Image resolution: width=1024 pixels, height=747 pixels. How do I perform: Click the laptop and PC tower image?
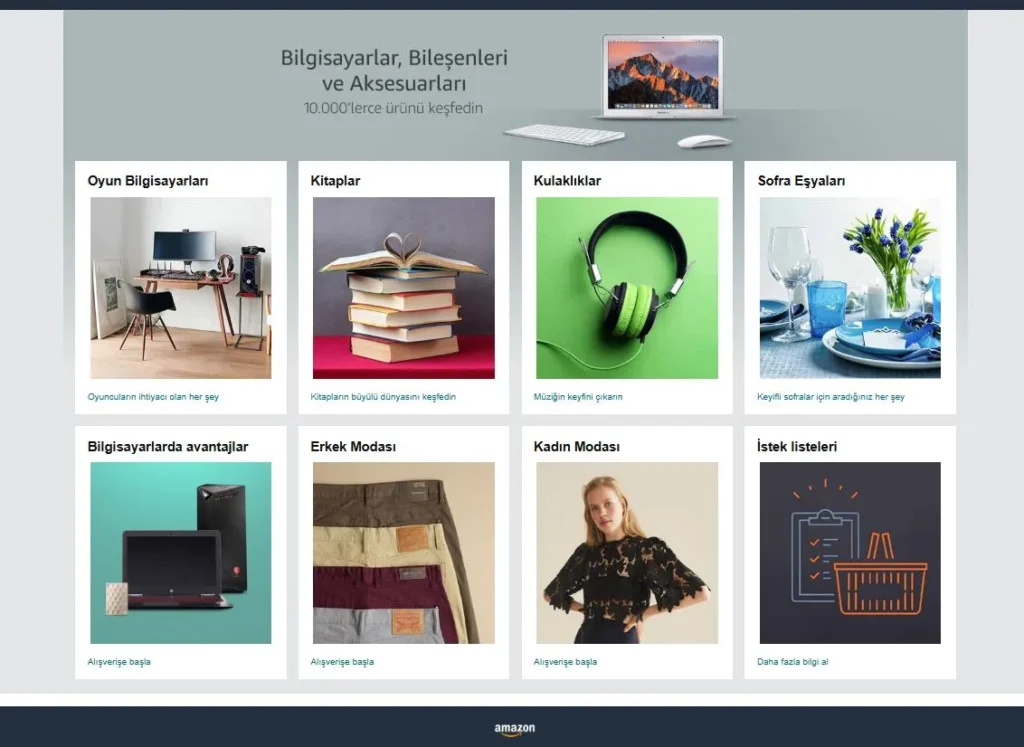[180, 552]
